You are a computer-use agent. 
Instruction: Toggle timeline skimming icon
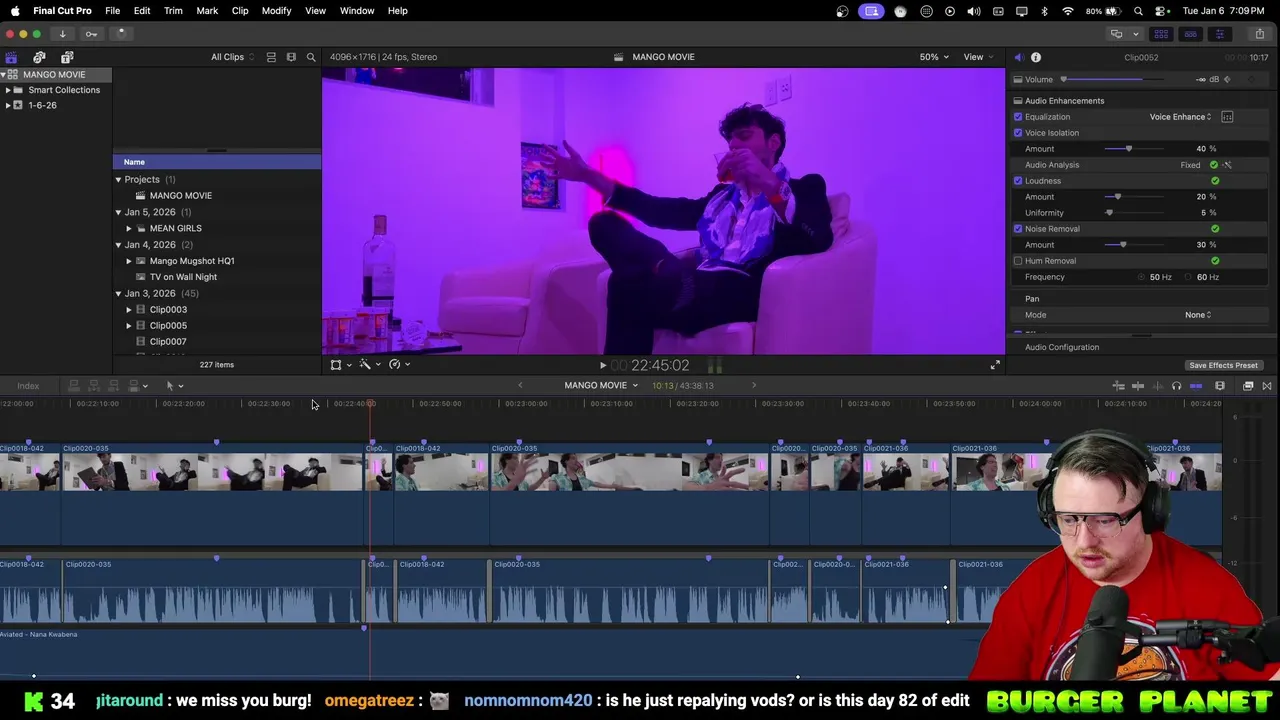pos(1138,386)
